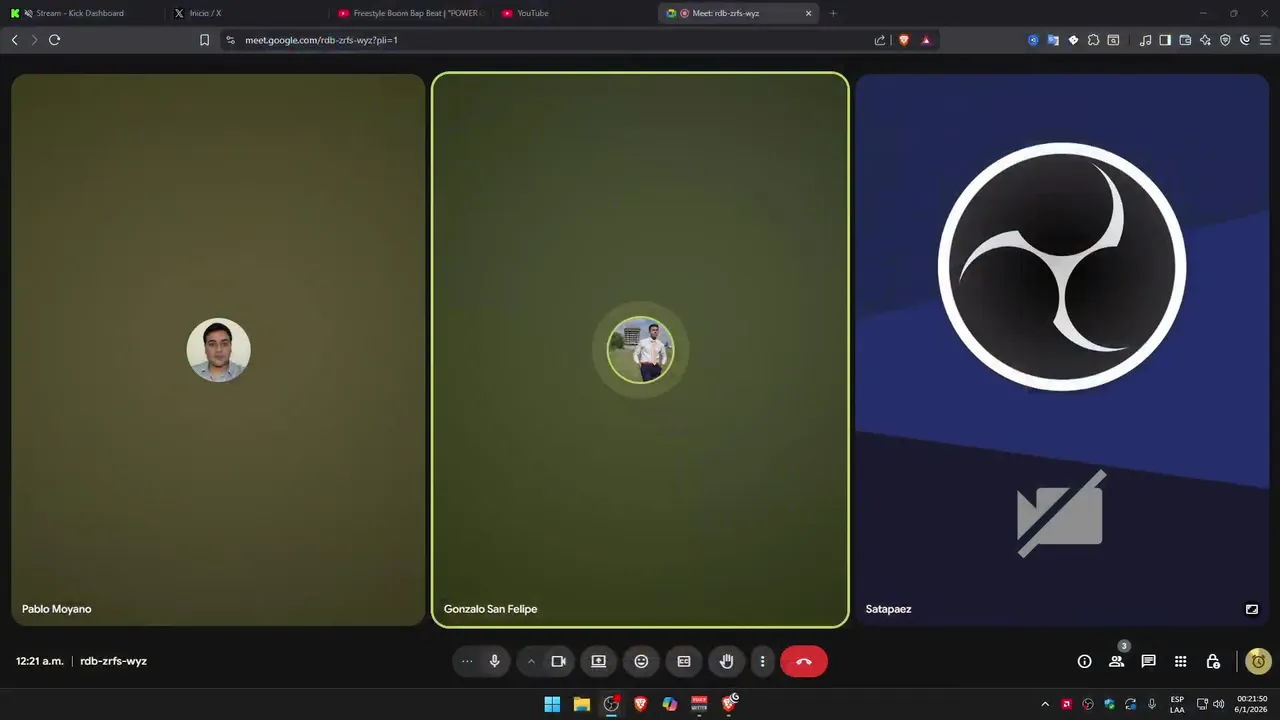1280x720 pixels.
Task: Open volume control in system tray
Action: [1218, 704]
